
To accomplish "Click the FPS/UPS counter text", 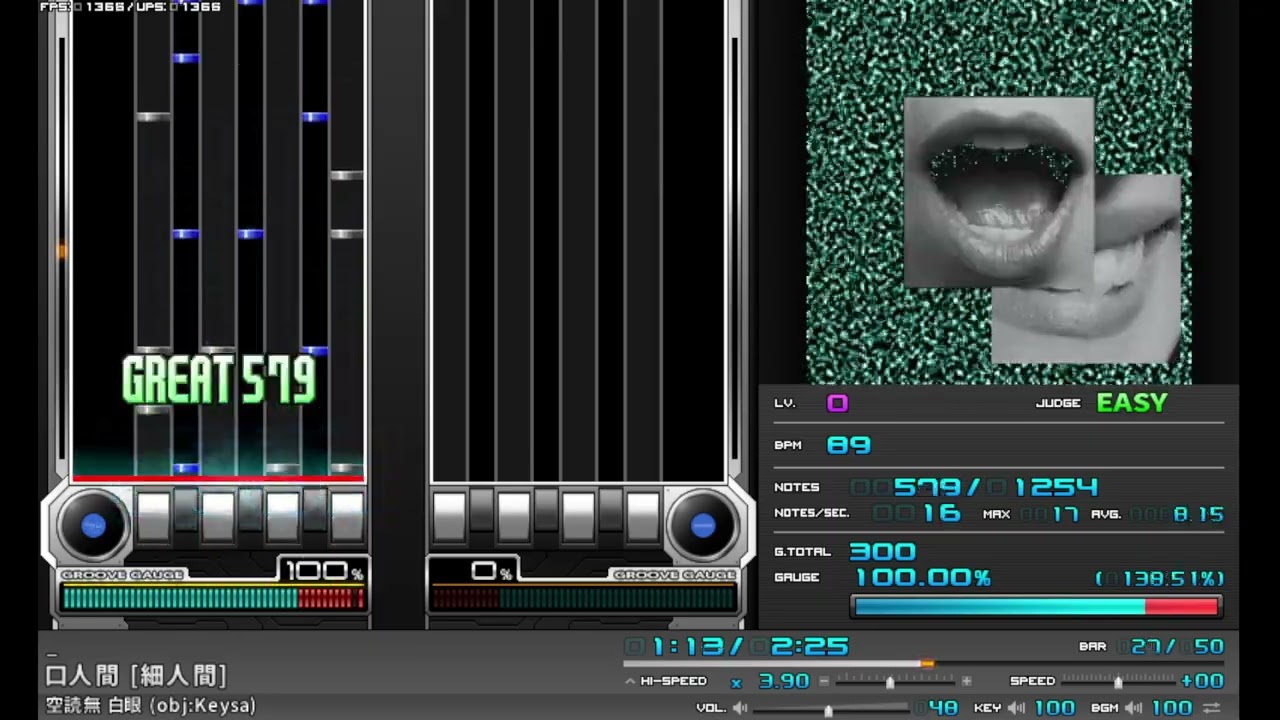I will click(130, 7).
